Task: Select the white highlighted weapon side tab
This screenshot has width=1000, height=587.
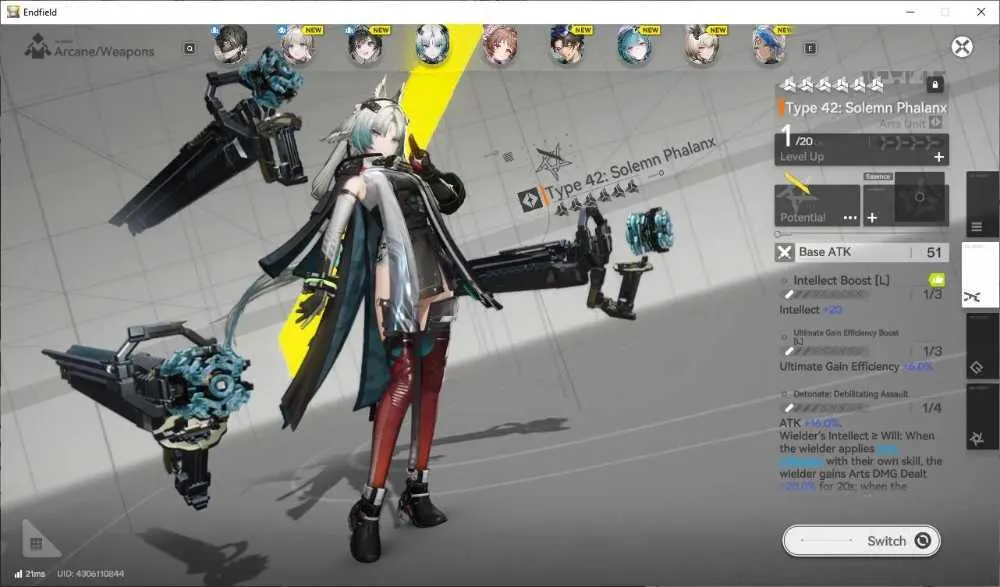Action: point(980,275)
